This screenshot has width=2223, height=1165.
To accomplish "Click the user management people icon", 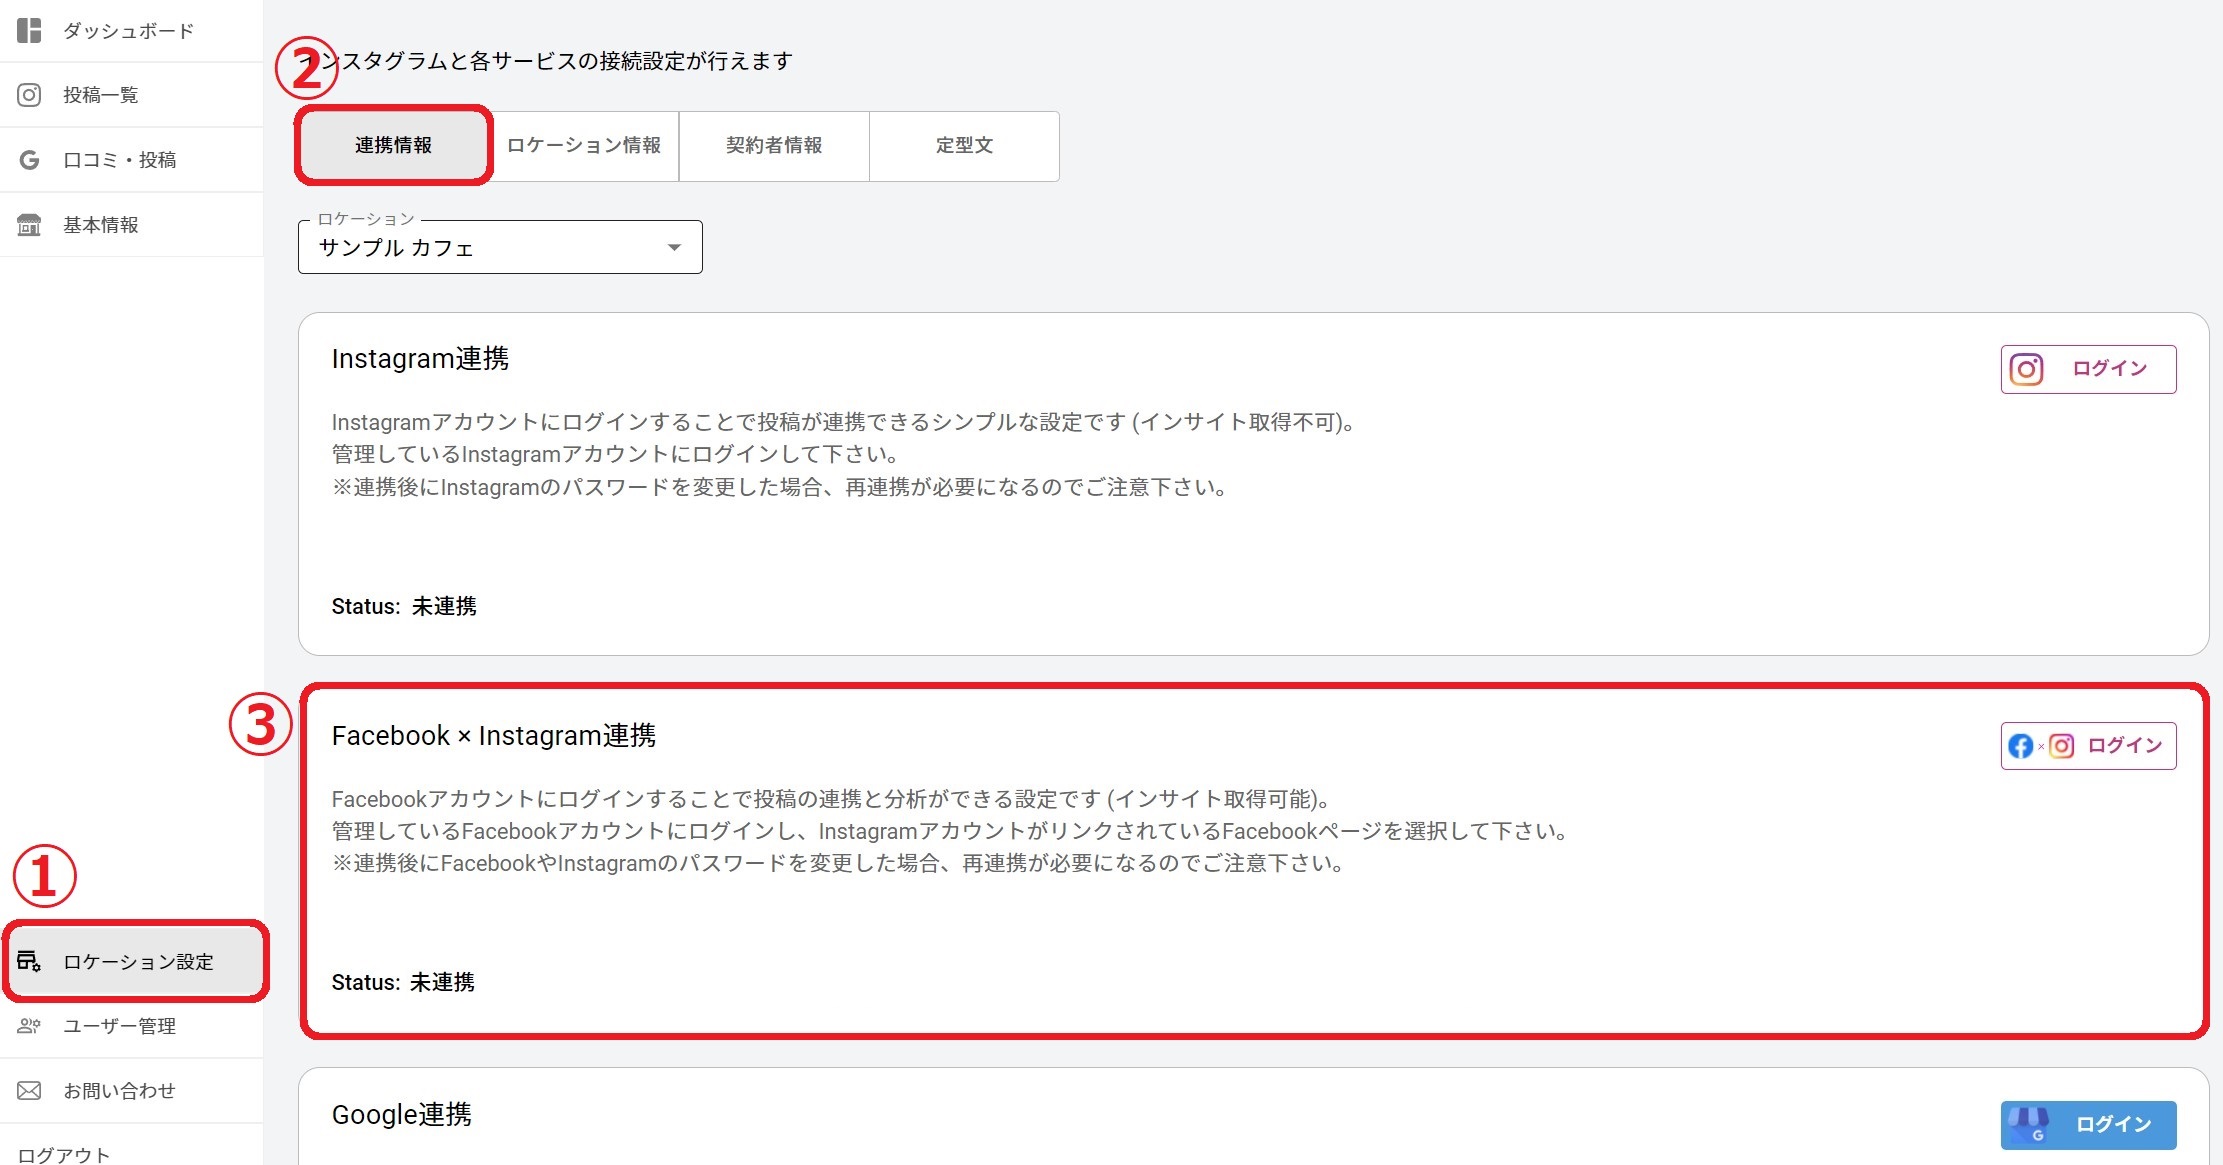I will (x=29, y=1026).
